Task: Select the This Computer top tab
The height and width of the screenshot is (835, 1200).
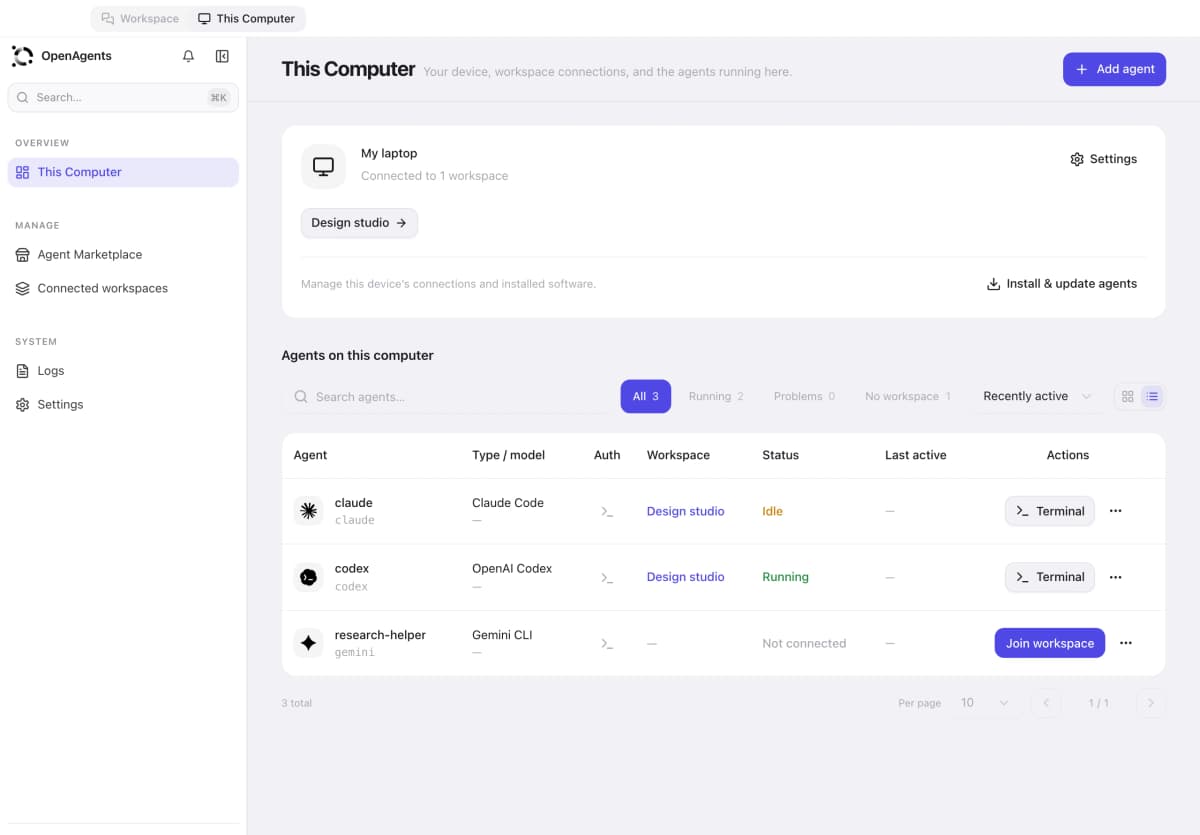Action: (x=247, y=18)
